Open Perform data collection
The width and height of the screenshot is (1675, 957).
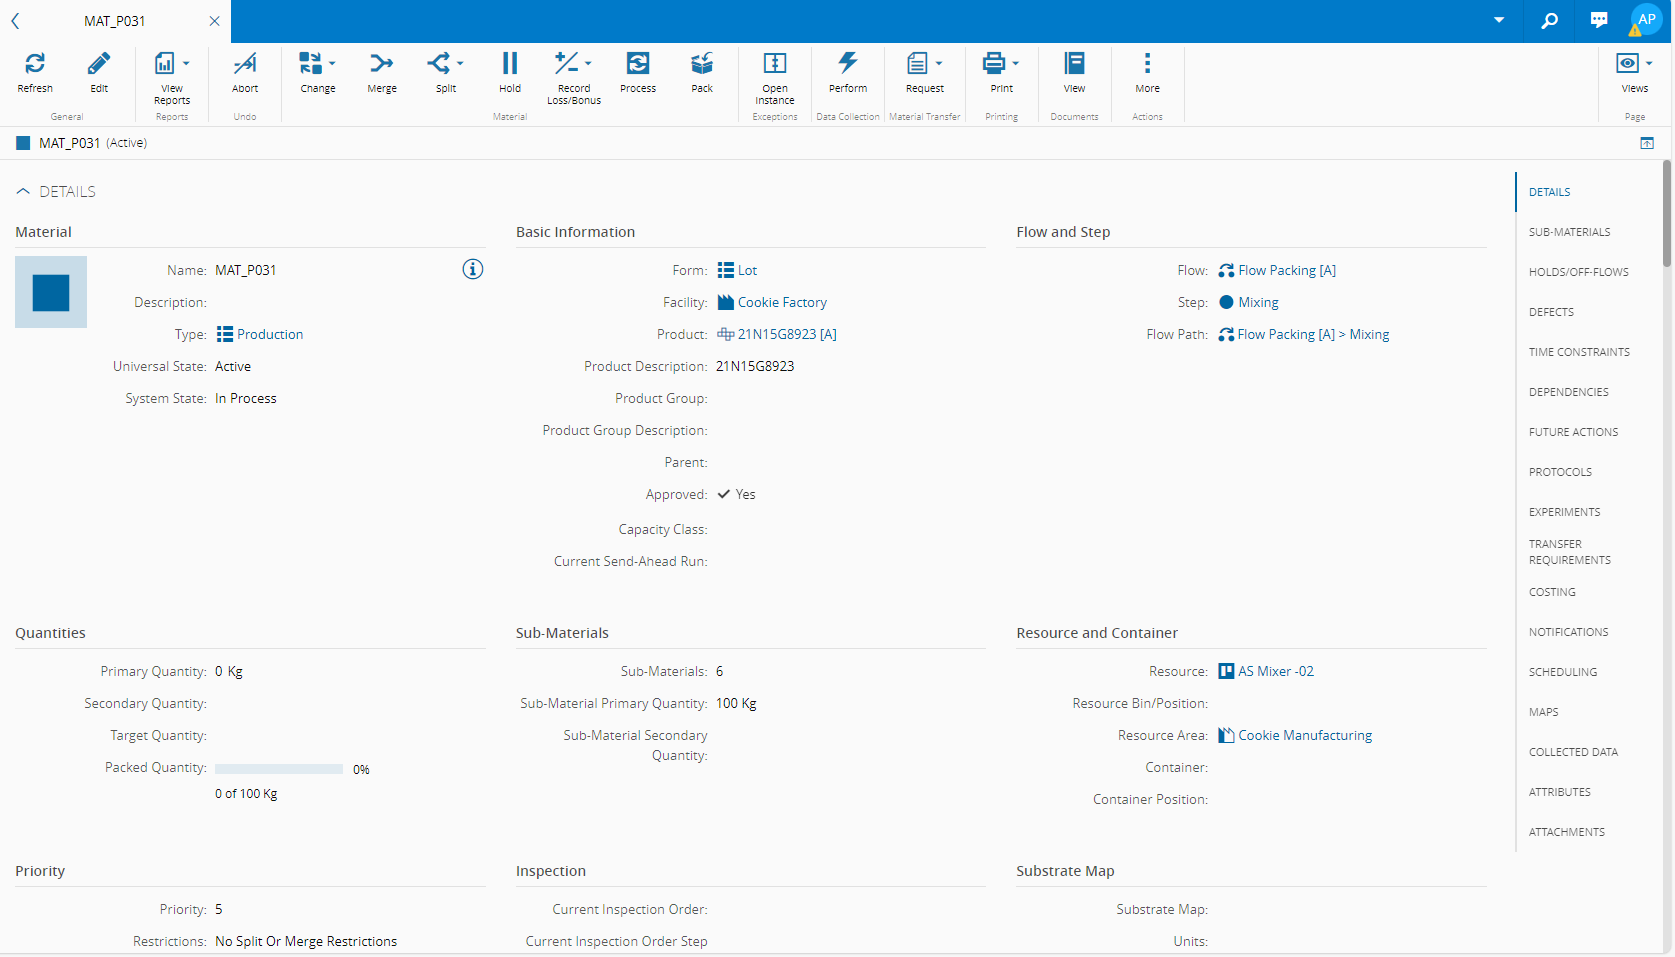coord(848,64)
